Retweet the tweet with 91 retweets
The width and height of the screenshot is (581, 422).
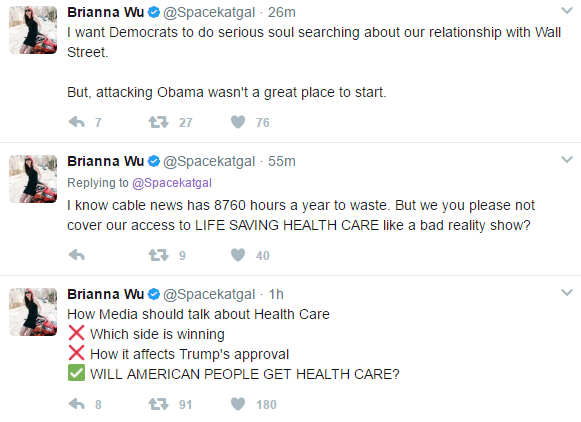point(159,404)
